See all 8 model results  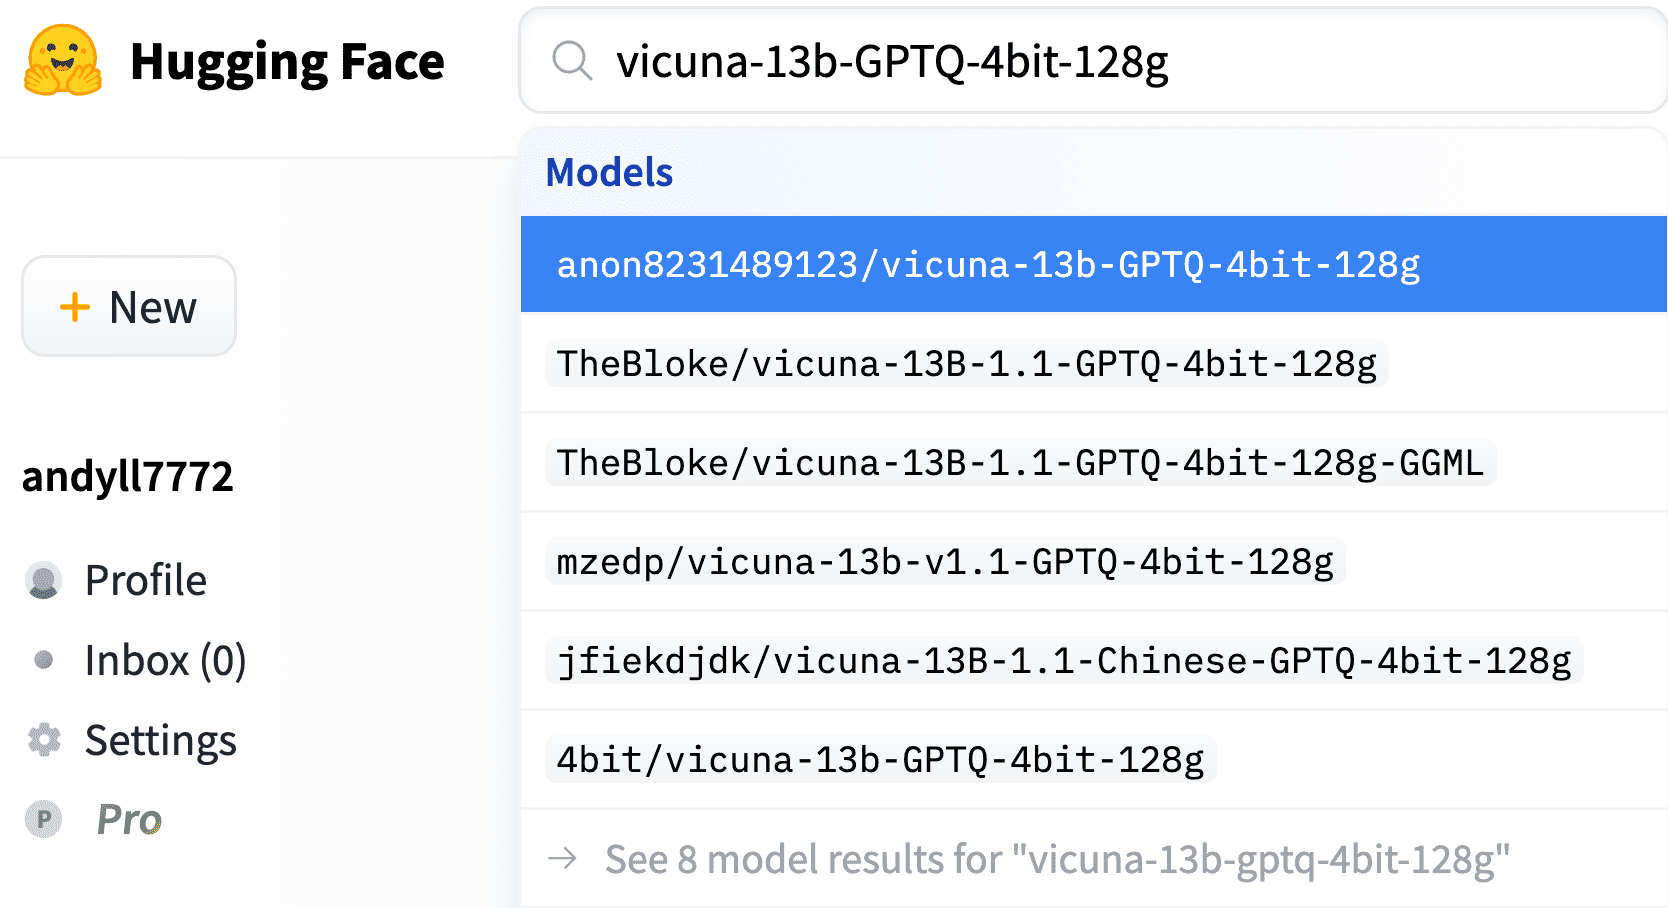point(1056,859)
